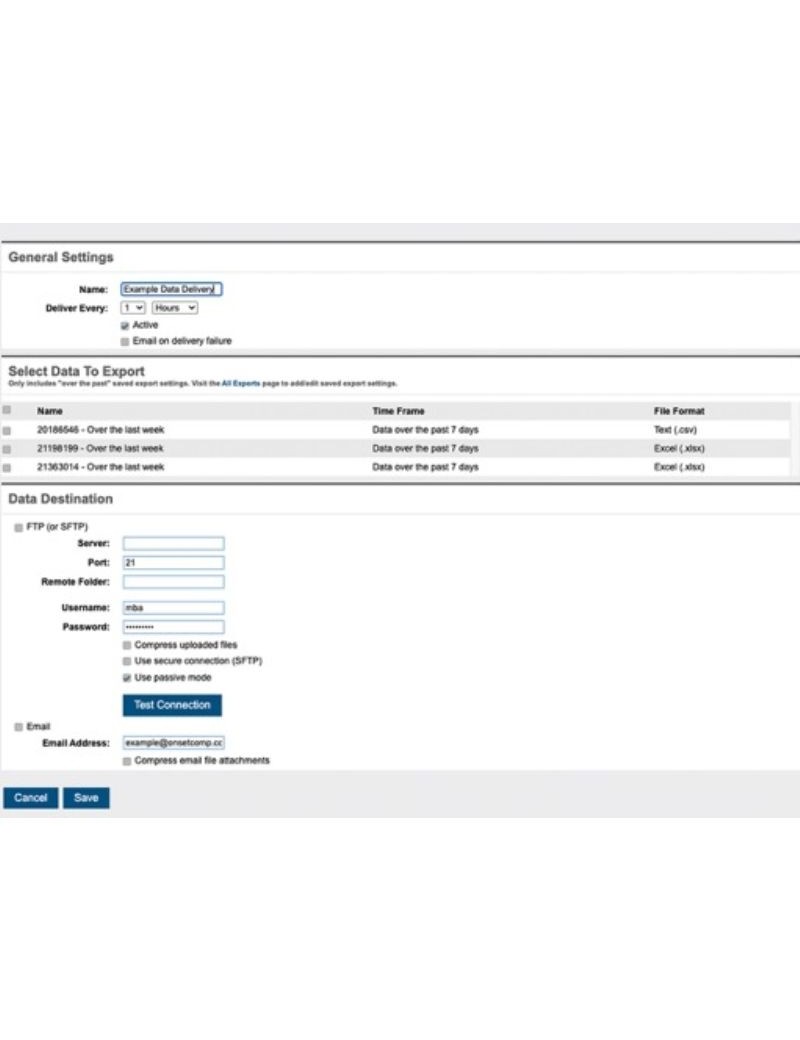The width and height of the screenshot is (800, 1040).
Task: Toggle select-all checkbox in table header
Action: (8, 410)
